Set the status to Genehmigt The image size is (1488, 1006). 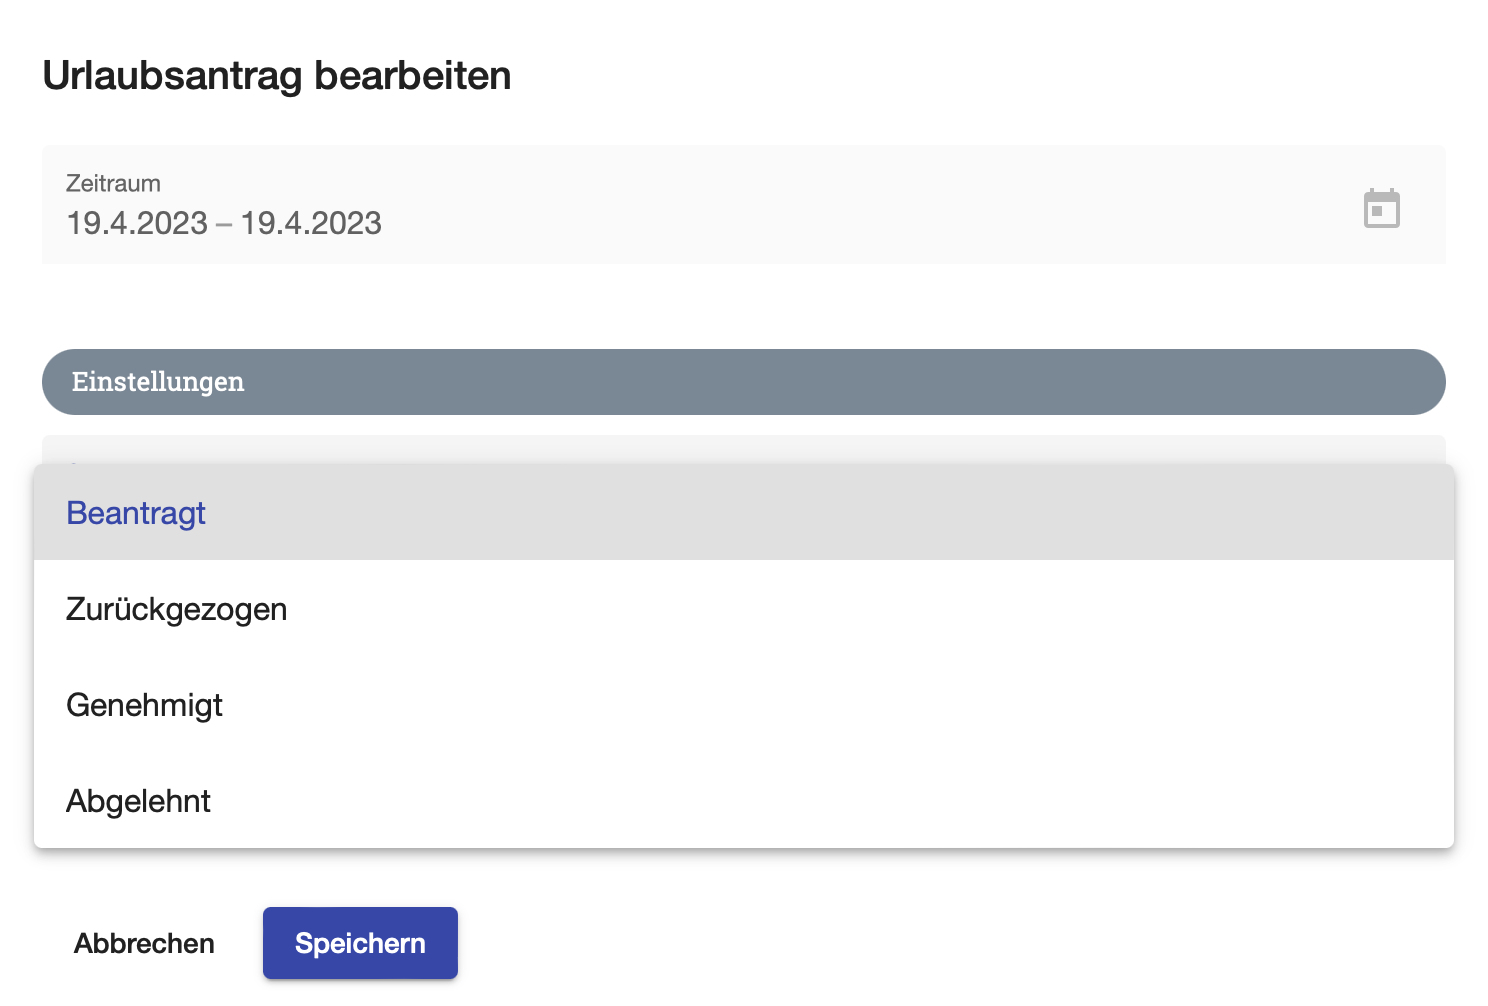pyautogui.click(x=744, y=704)
